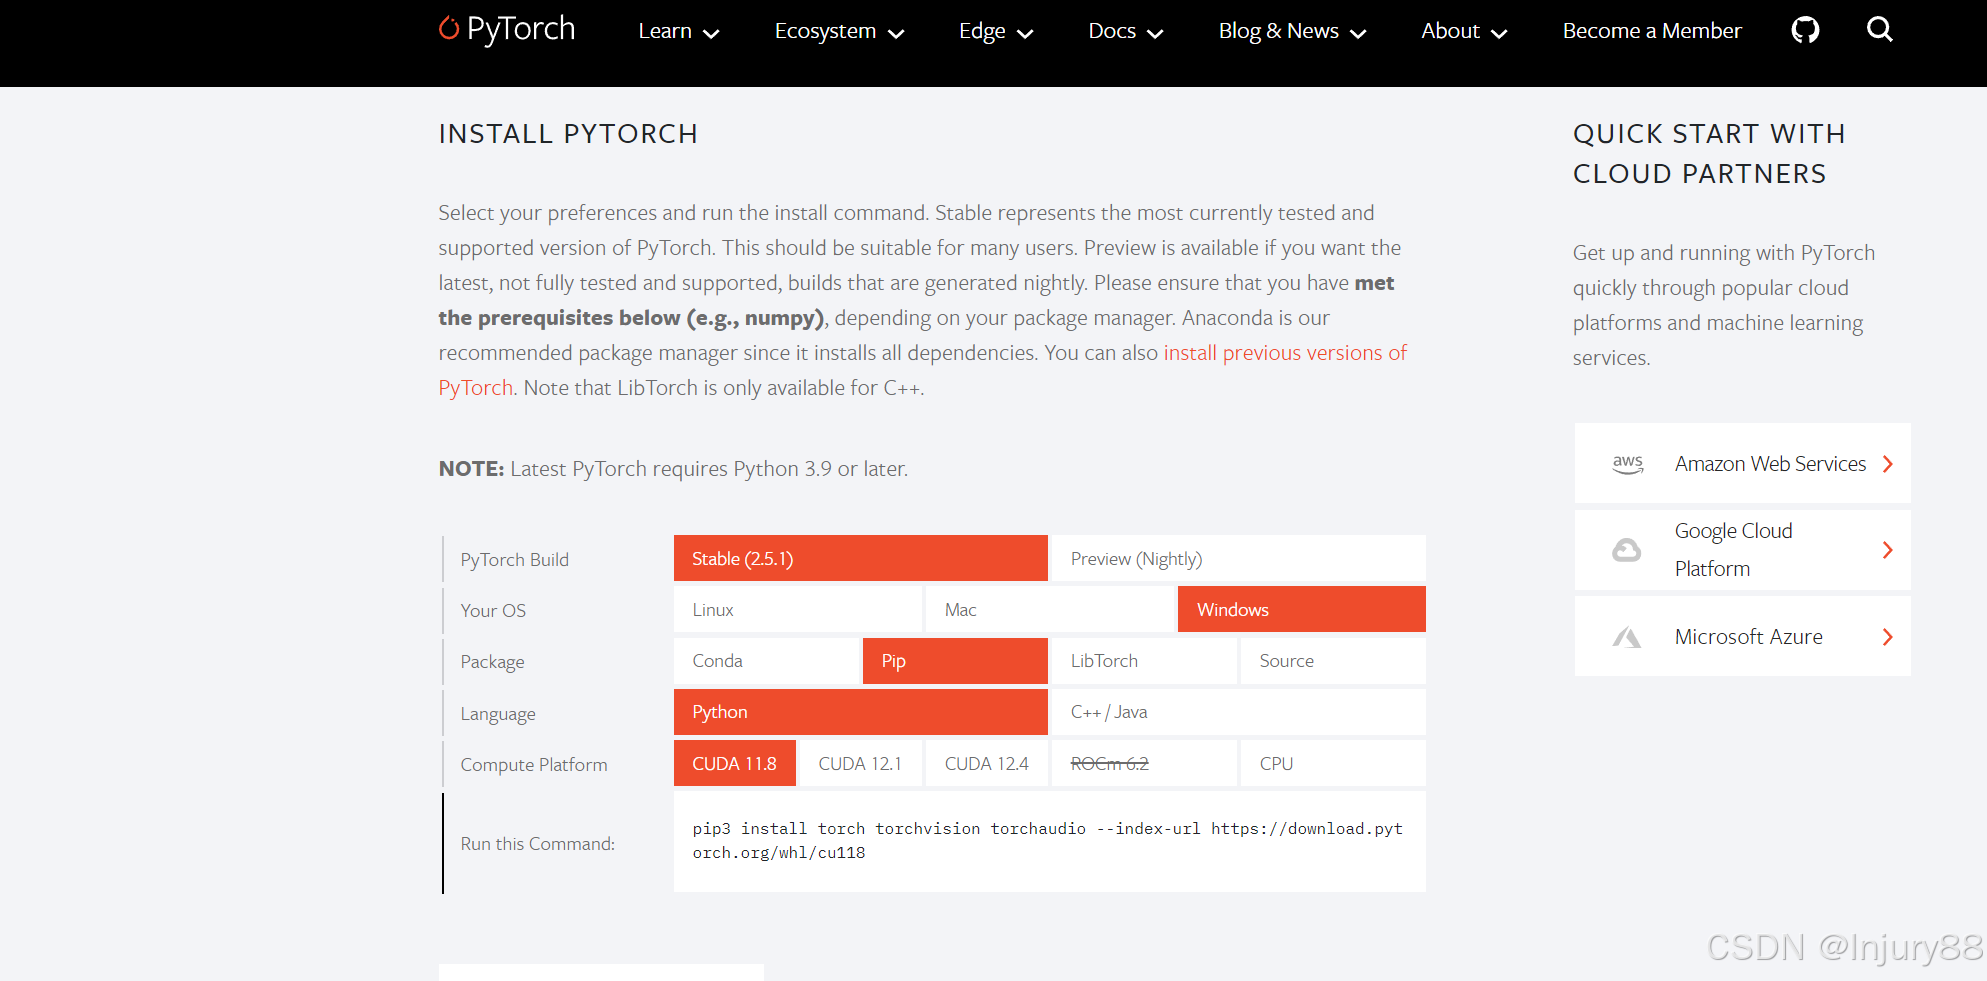Select Python language option
This screenshot has height=981, width=1987.
(861, 712)
